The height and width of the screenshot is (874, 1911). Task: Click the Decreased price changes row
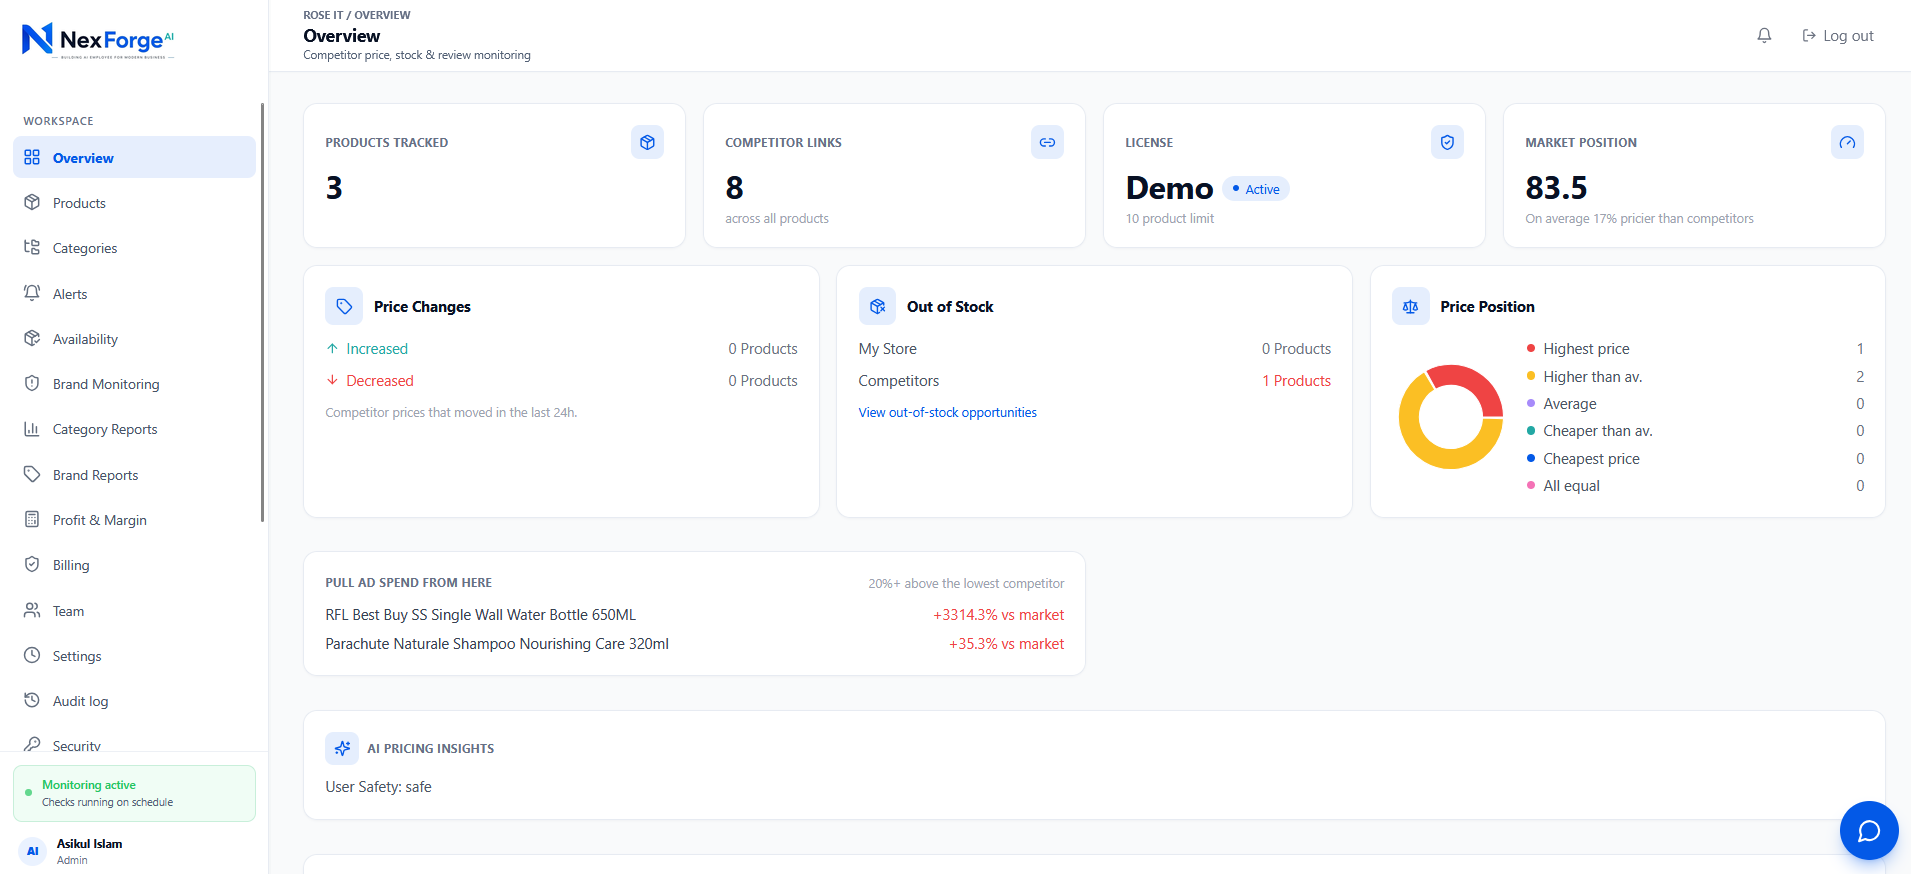pos(561,381)
